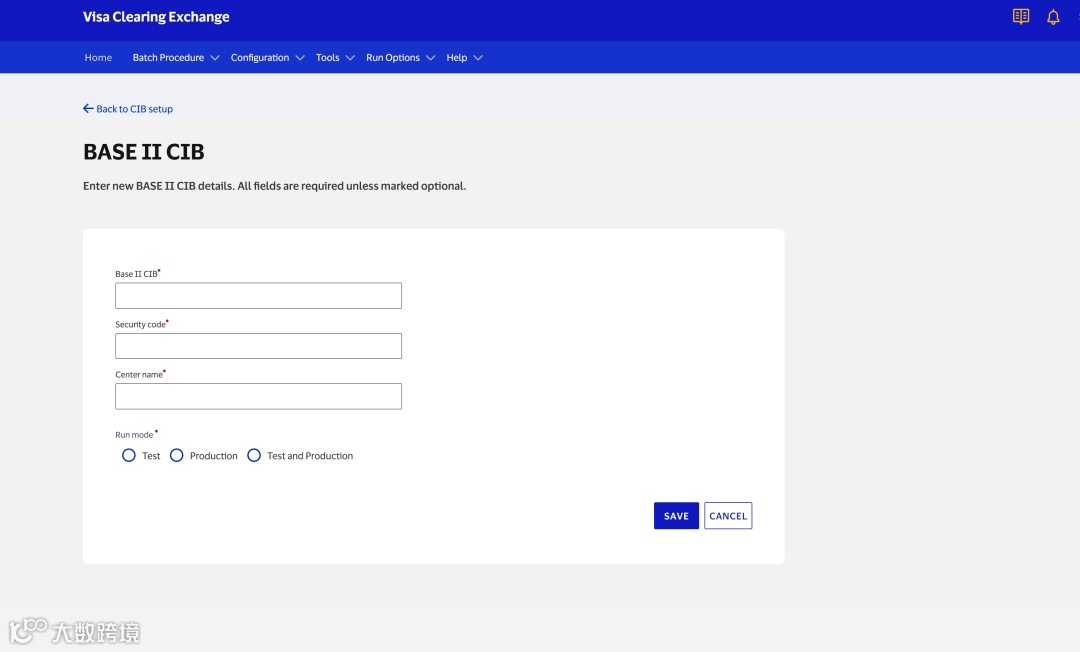Open the documentation book icon
The height and width of the screenshot is (652, 1080).
point(1021,17)
